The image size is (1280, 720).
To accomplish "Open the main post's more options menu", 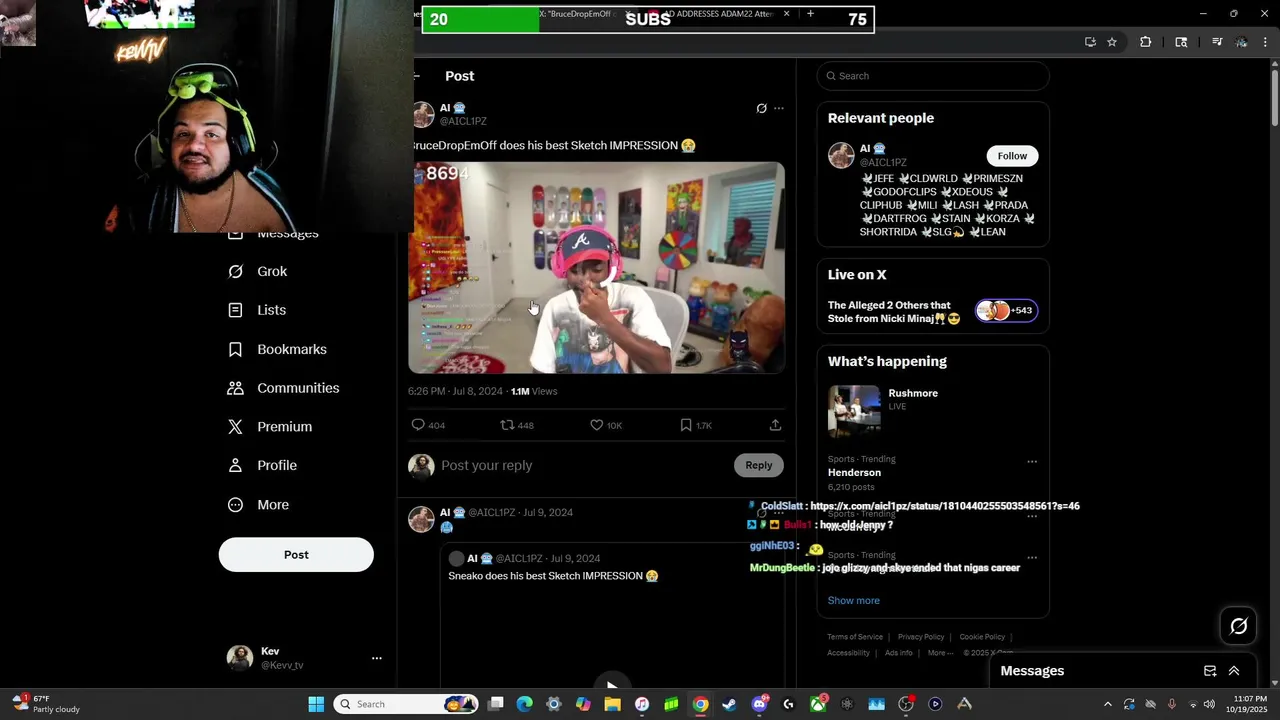I will (x=779, y=108).
